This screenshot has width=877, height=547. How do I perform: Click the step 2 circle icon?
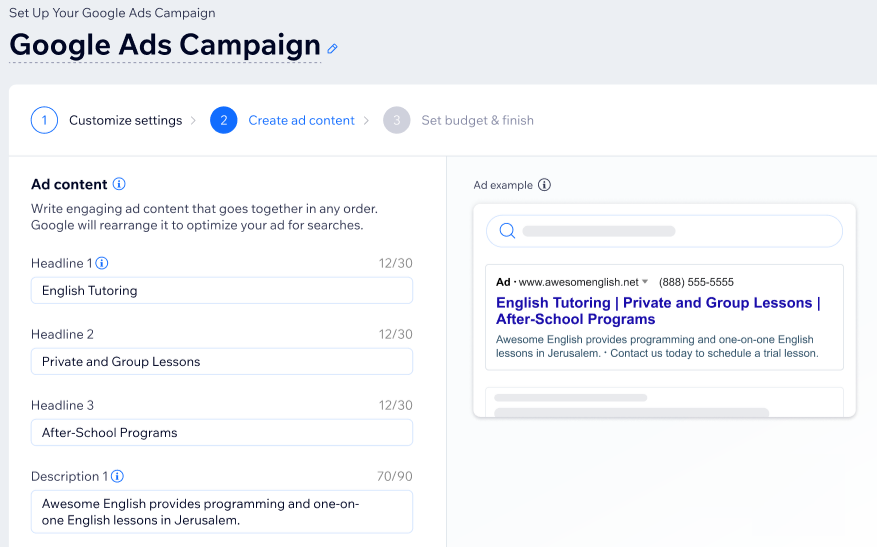click(223, 120)
